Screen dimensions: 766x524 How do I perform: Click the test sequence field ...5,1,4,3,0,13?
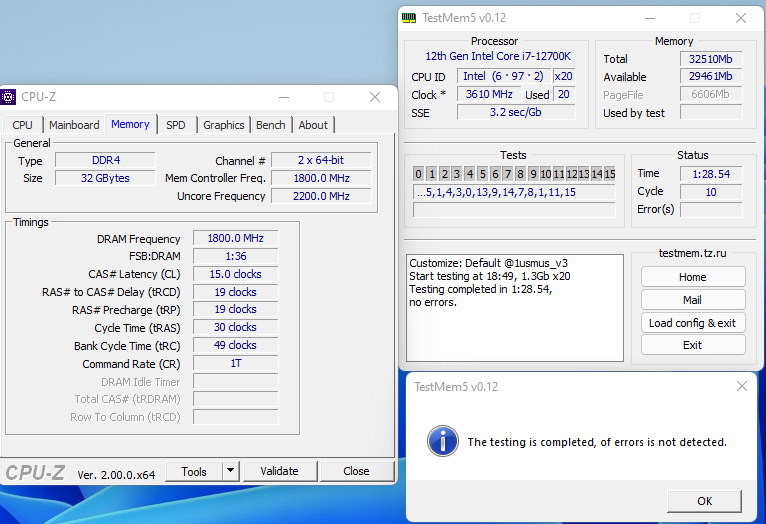514,192
